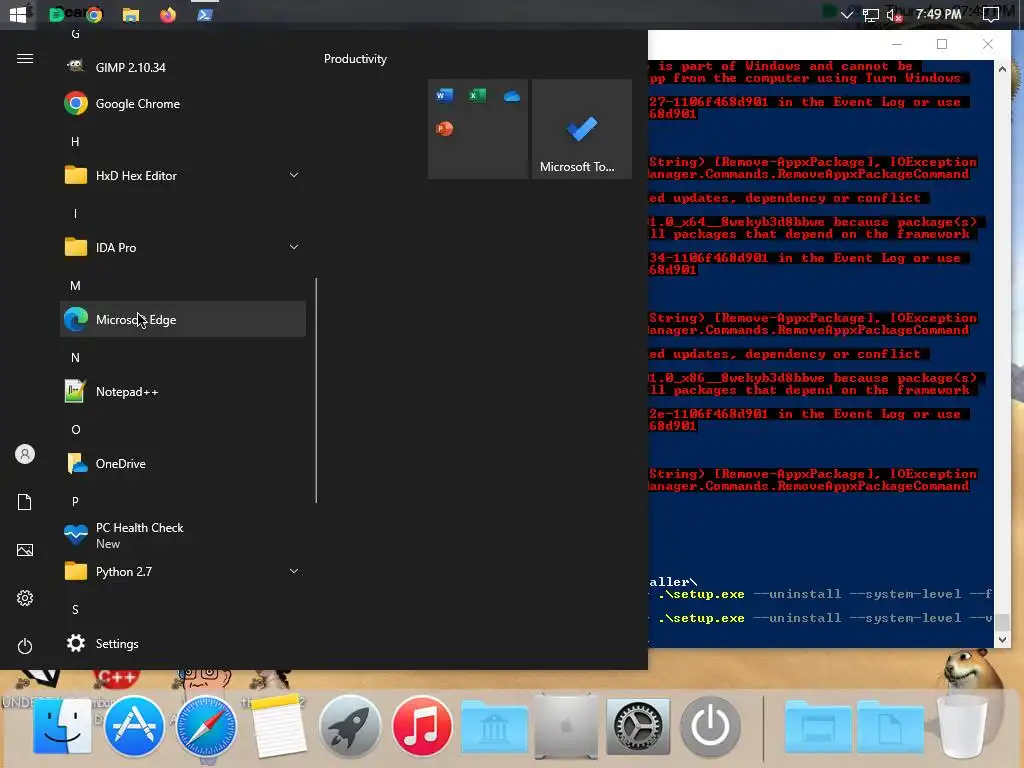Launch Google Chrome from the app list

pyautogui.click(x=183, y=103)
